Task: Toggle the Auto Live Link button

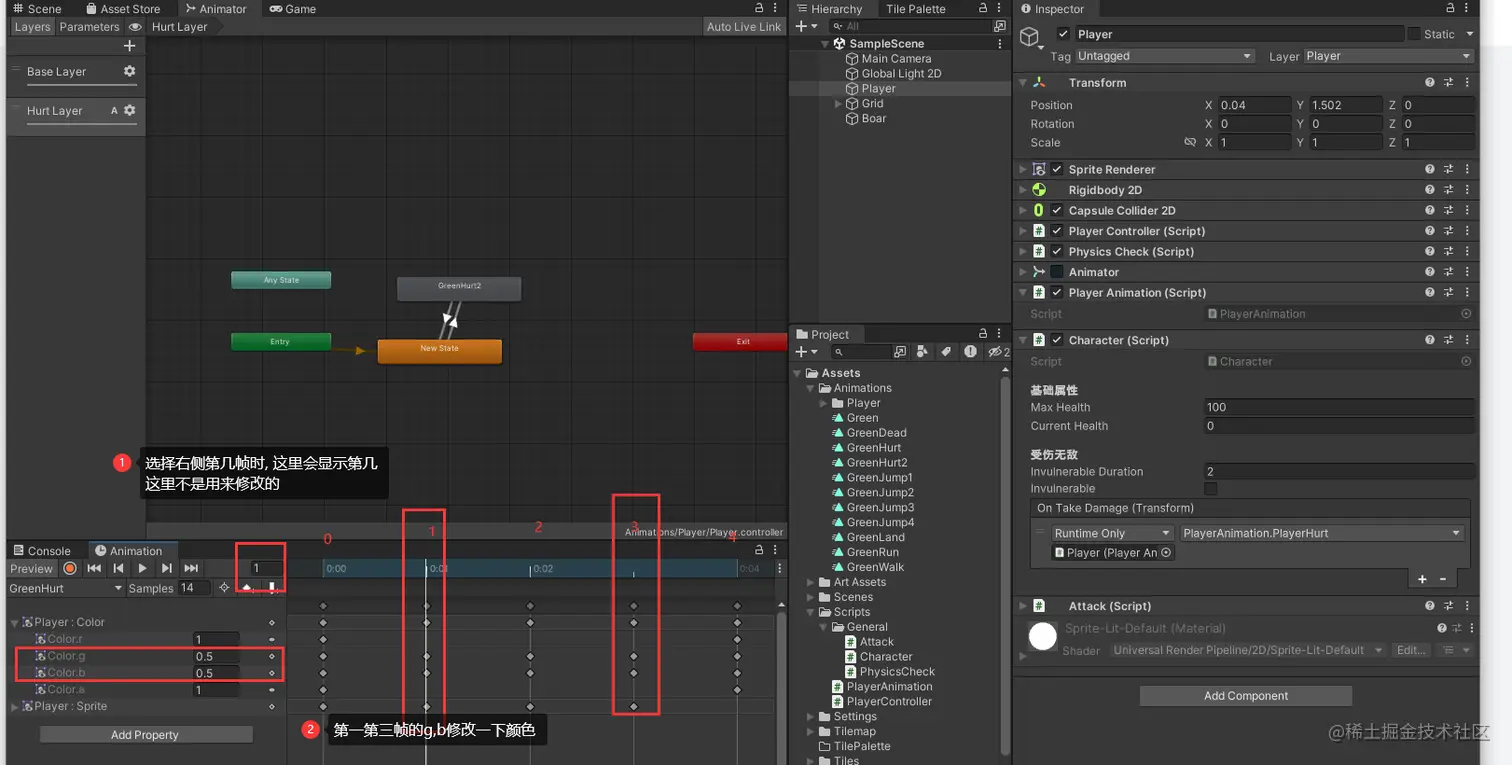Action: tap(744, 27)
